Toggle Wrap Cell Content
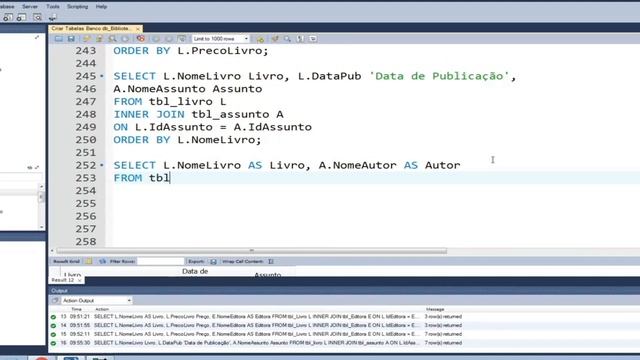 (x=271, y=261)
